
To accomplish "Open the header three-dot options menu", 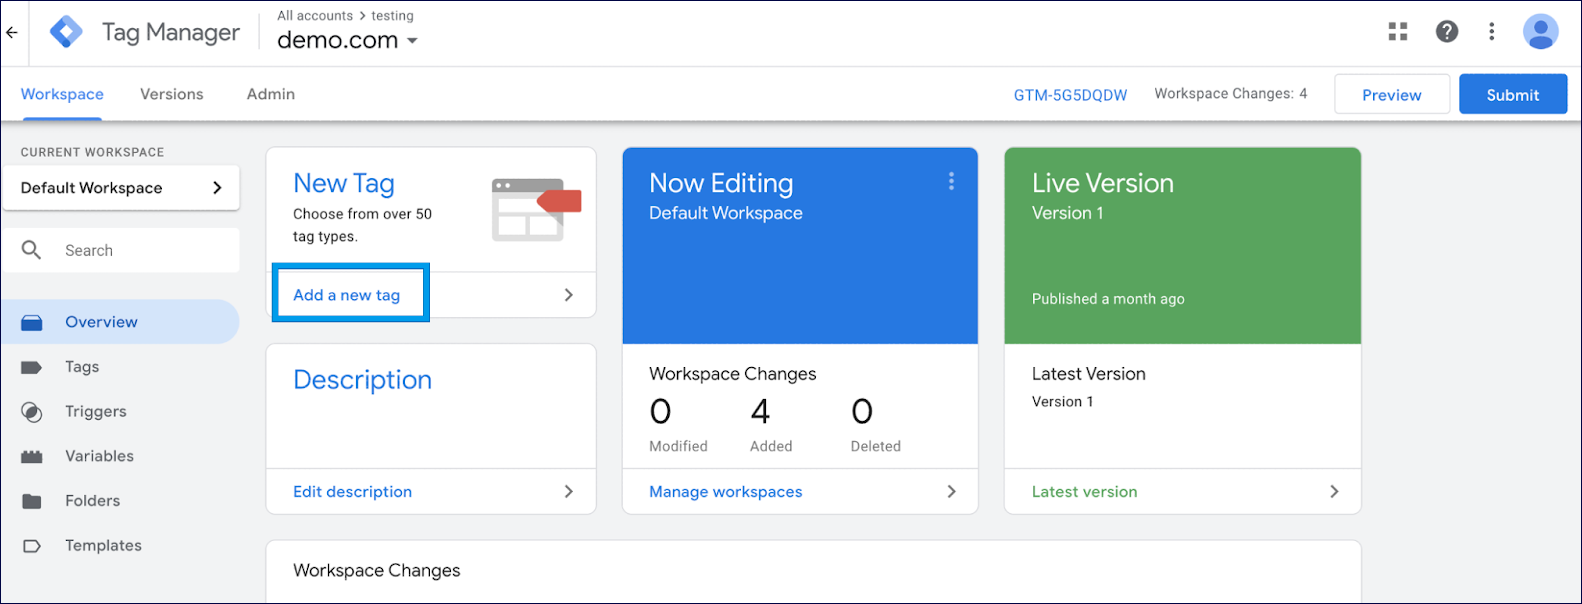I will [x=1491, y=32].
